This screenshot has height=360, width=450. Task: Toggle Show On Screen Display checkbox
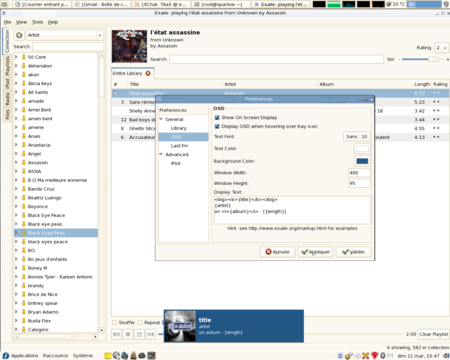point(217,117)
